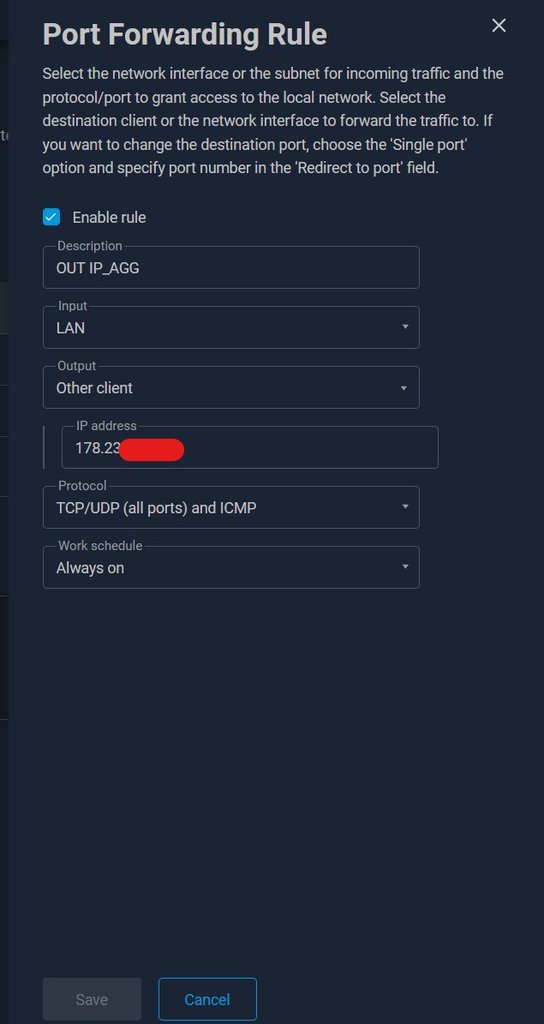Click the 'Enable rule' label text
Viewport: 544px width, 1024px height.
coord(109,217)
